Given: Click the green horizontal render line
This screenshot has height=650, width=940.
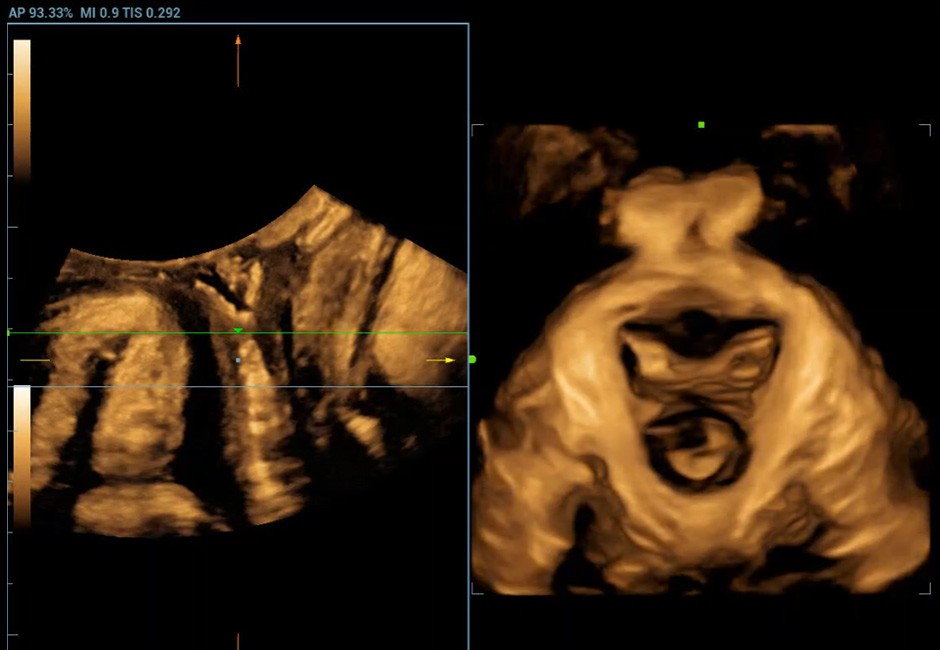Looking at the screenshot, I should tap(120, 333).
